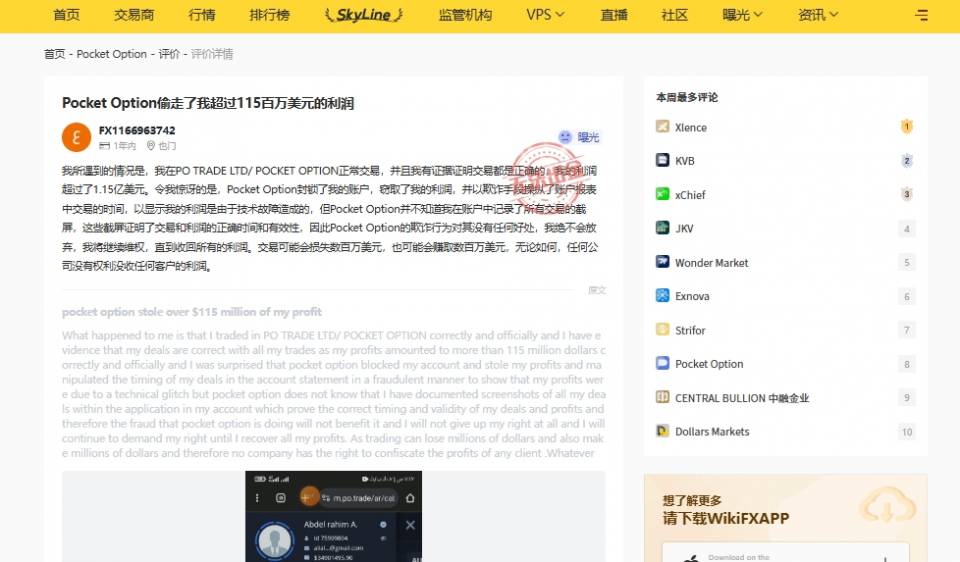Click 评价 breadcrumb link
Image resolution: width=960 pixels, height=562 pixels.
coord(169,54)
